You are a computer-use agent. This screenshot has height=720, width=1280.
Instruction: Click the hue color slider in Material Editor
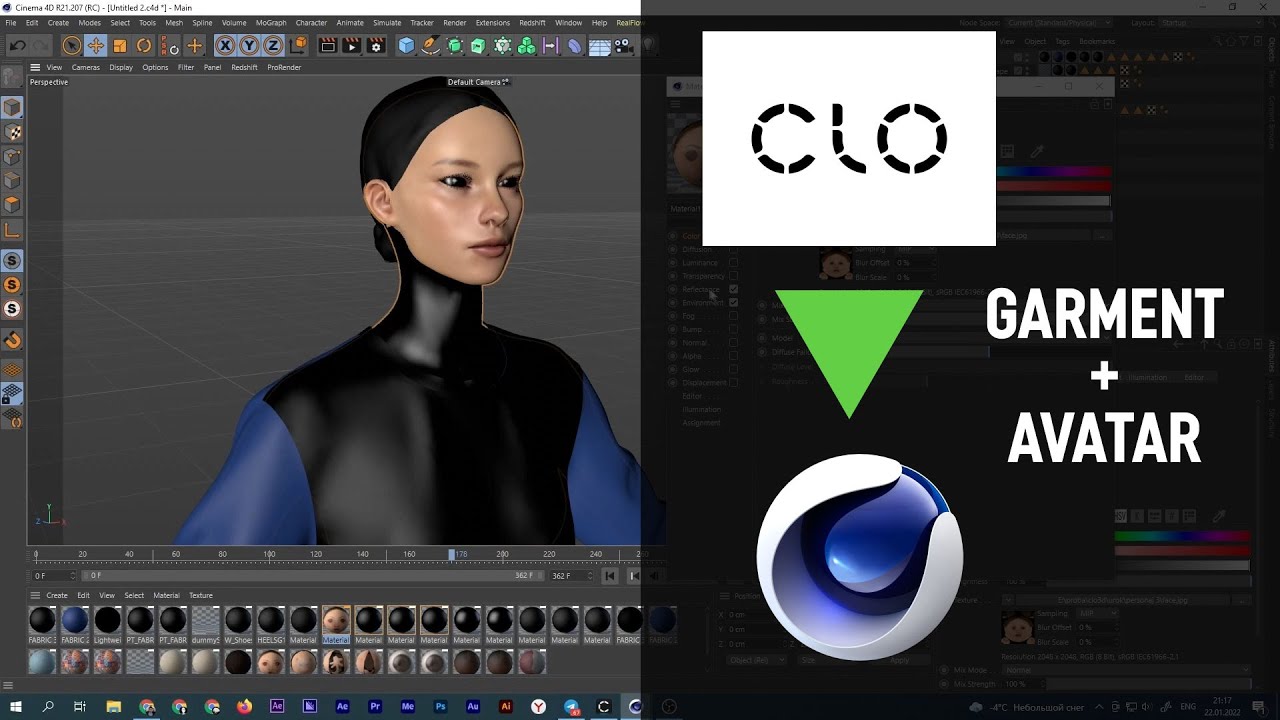tap(1054, 172)
